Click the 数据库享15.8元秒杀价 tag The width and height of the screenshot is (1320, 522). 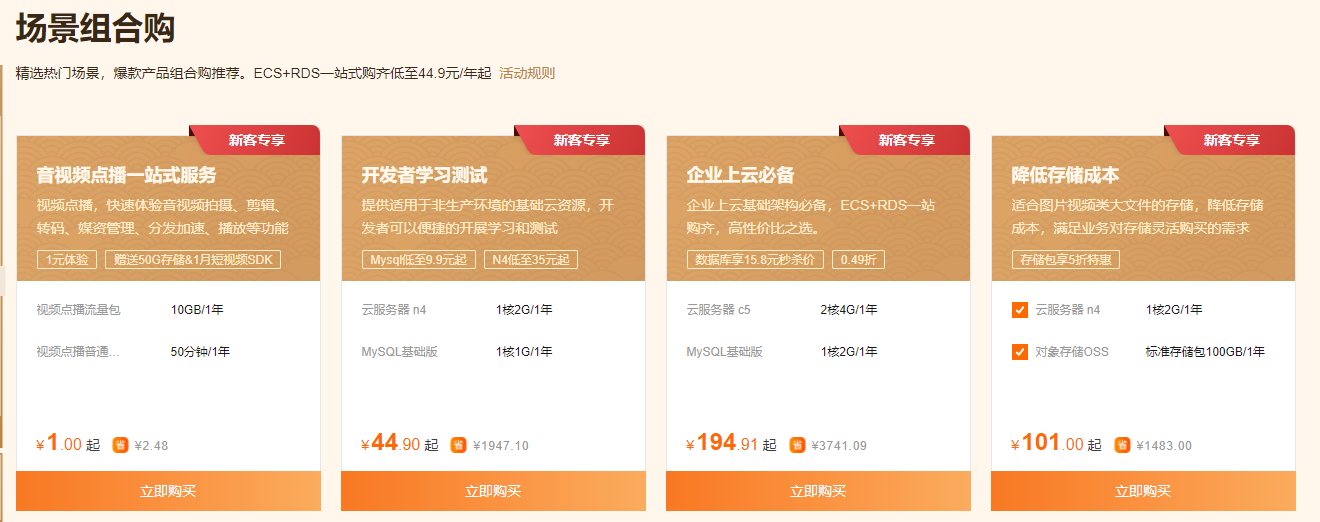tap(755, 260)
